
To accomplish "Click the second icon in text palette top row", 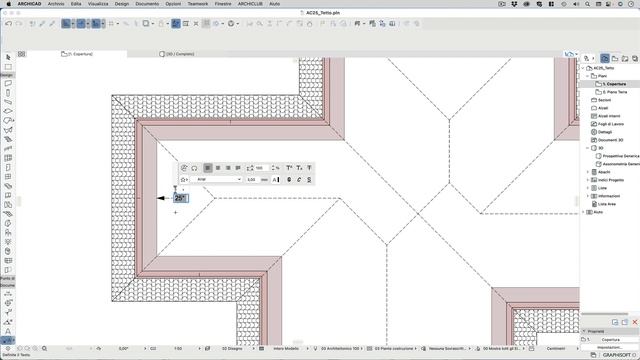I will pos(194,168).
